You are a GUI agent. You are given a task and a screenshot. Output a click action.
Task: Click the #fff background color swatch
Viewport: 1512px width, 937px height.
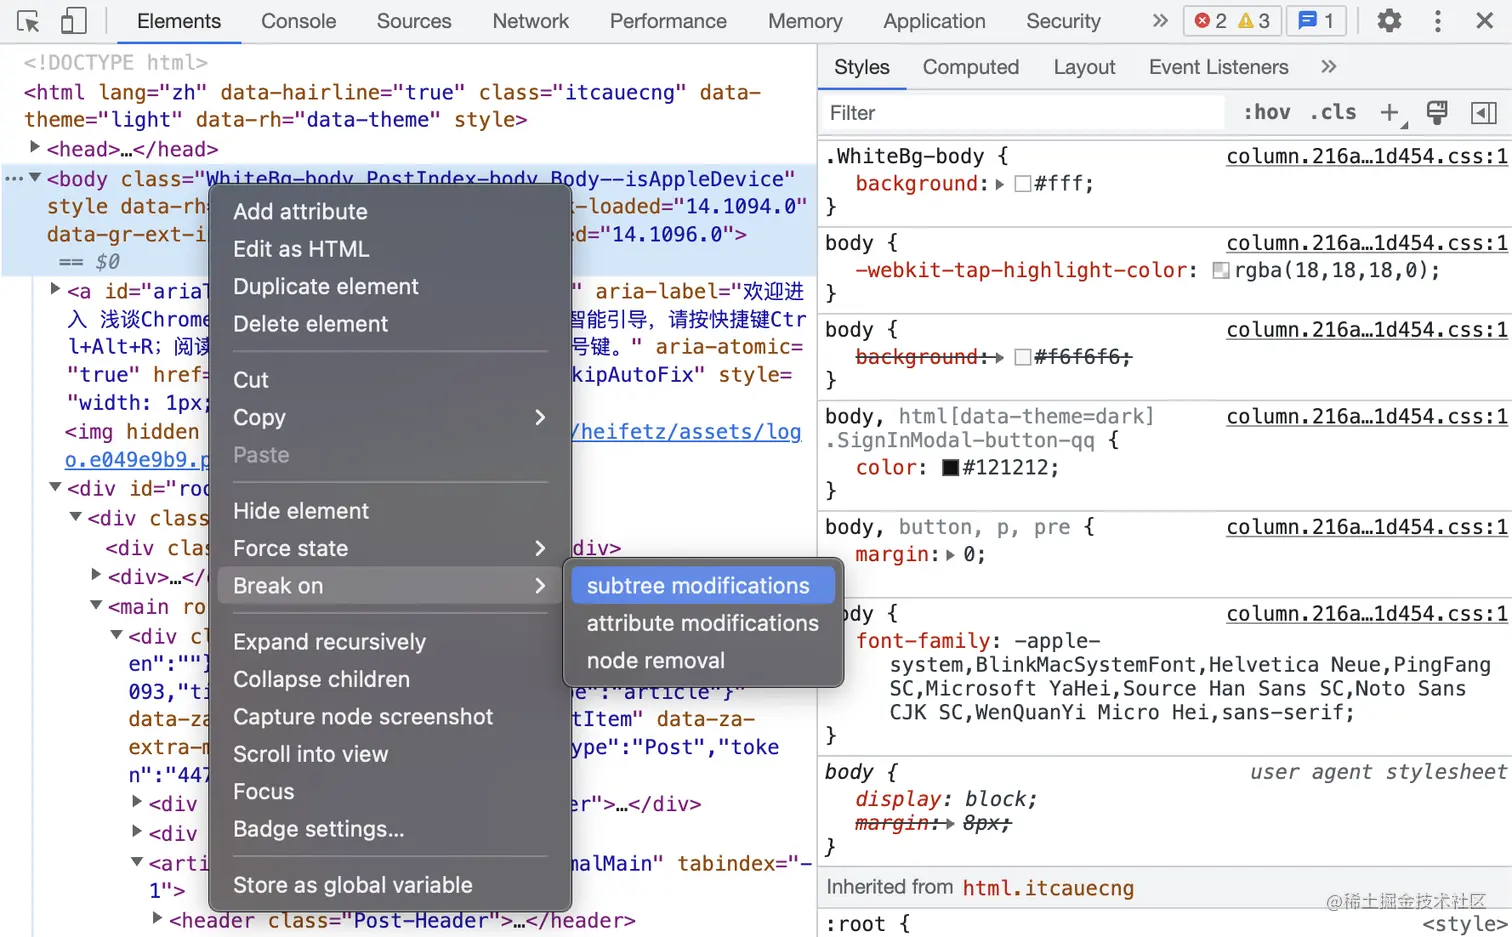coord(1022,184)
